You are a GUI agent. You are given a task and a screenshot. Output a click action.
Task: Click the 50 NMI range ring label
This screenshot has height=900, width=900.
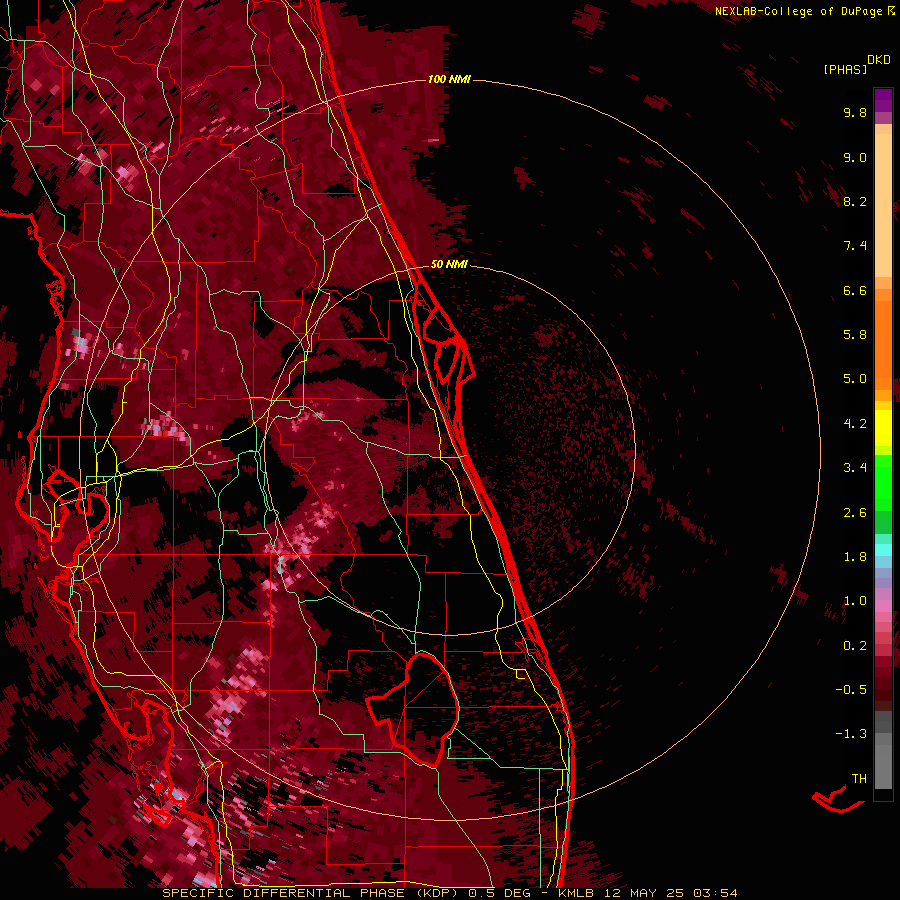tap(449, 264)
